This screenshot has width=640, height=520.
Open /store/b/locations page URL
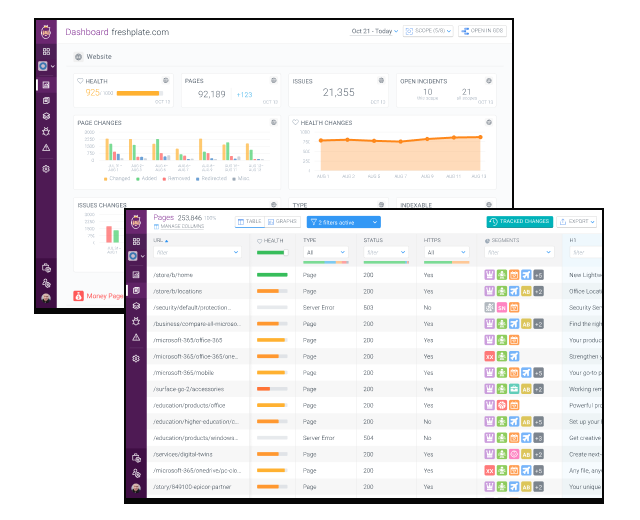(178, 291)
